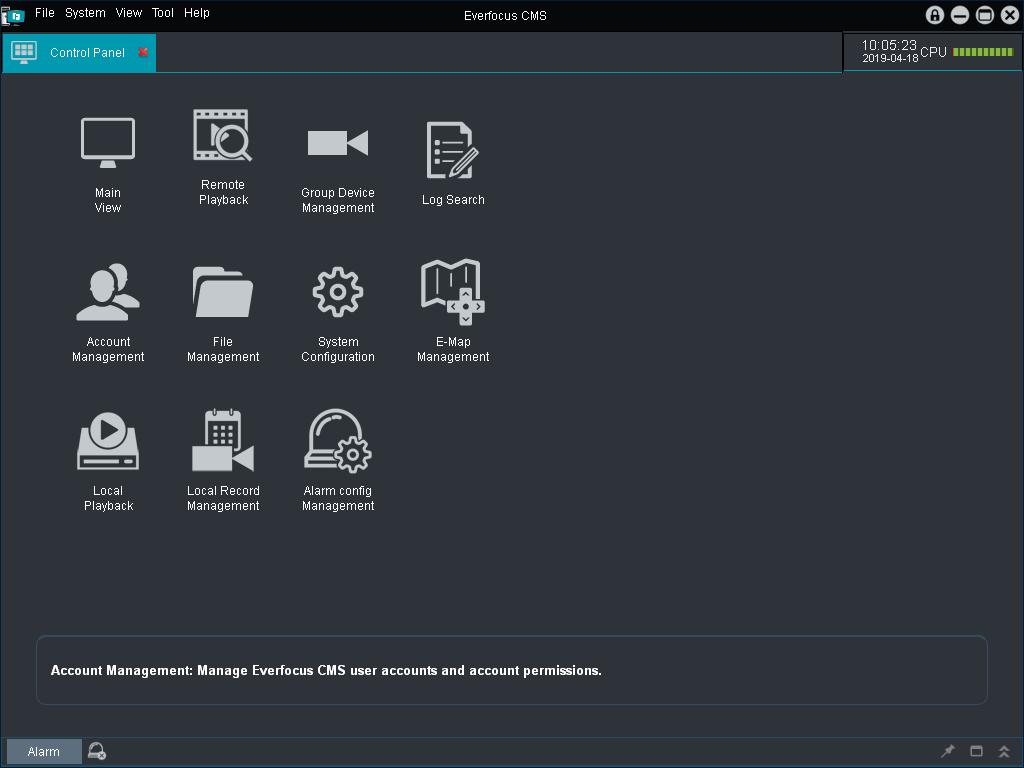
Task: Toggle the alarm siren icon in status bar
Action: pos(96,751)
